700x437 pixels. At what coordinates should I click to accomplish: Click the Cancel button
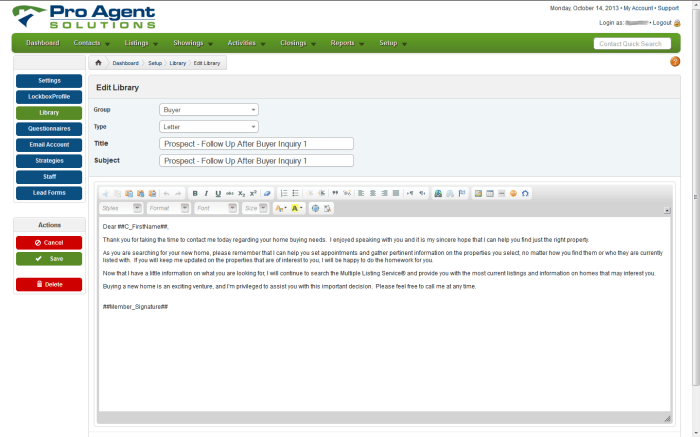tap(49, 243)
